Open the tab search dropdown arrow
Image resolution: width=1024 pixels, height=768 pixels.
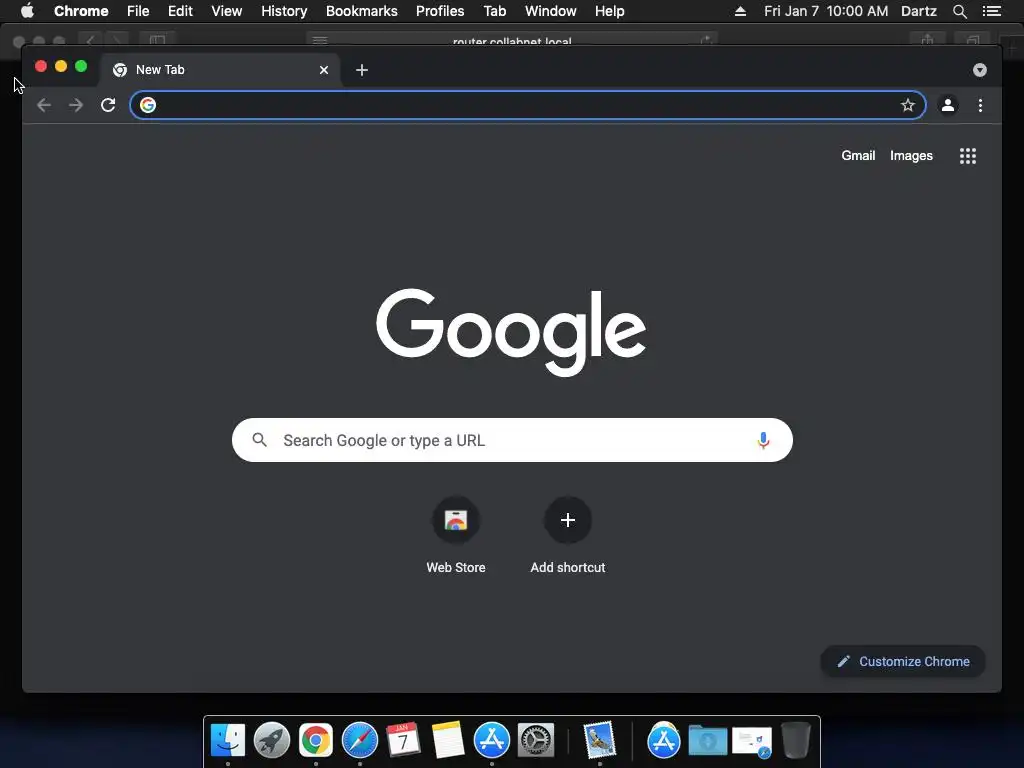coord(980,70)
